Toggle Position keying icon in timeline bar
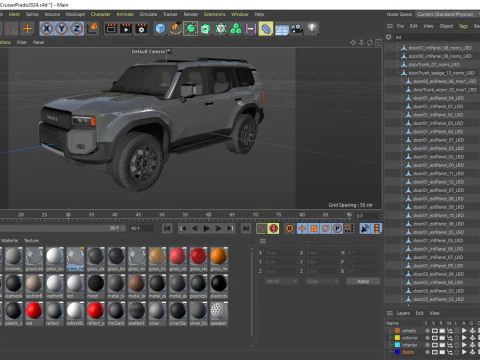Image resolution: width=480 pixels, height=360 pixels. tap(302, 228)
